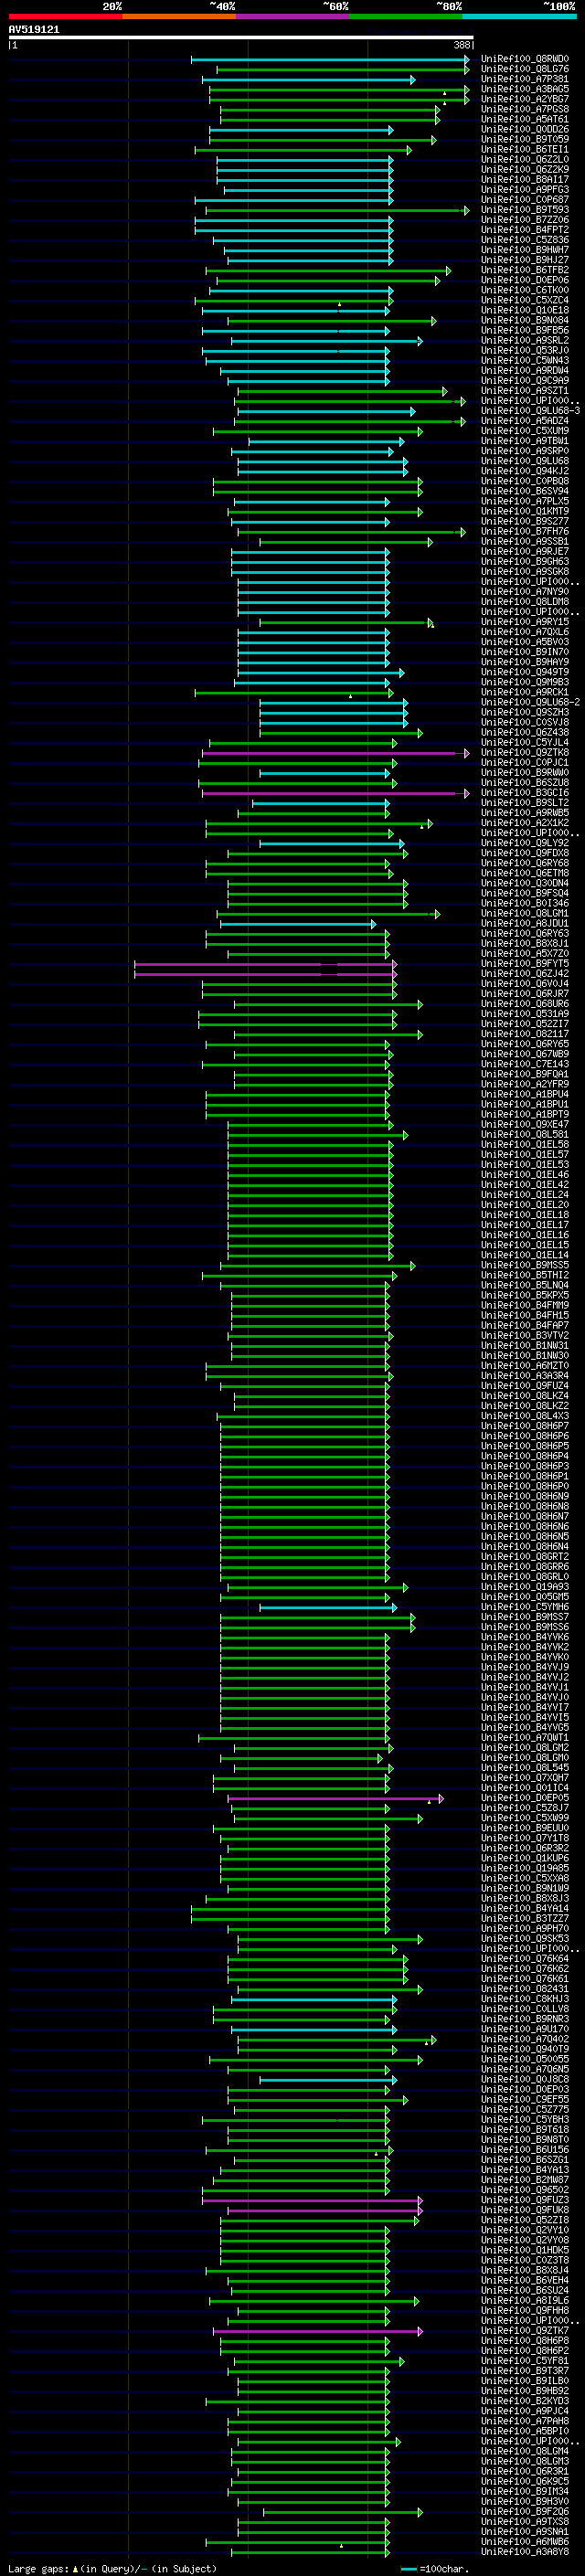Select hit UniRef100_B9FYT5
The image size is (585, 2576).
525,964
